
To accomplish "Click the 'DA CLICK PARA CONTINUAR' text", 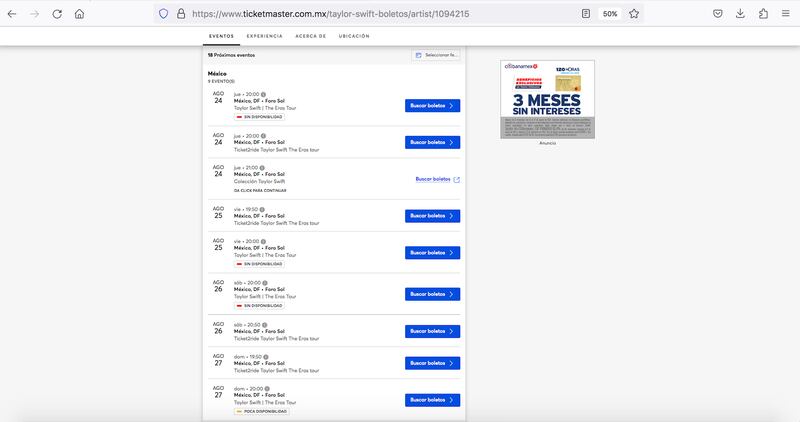I will [x=260, y=190].
